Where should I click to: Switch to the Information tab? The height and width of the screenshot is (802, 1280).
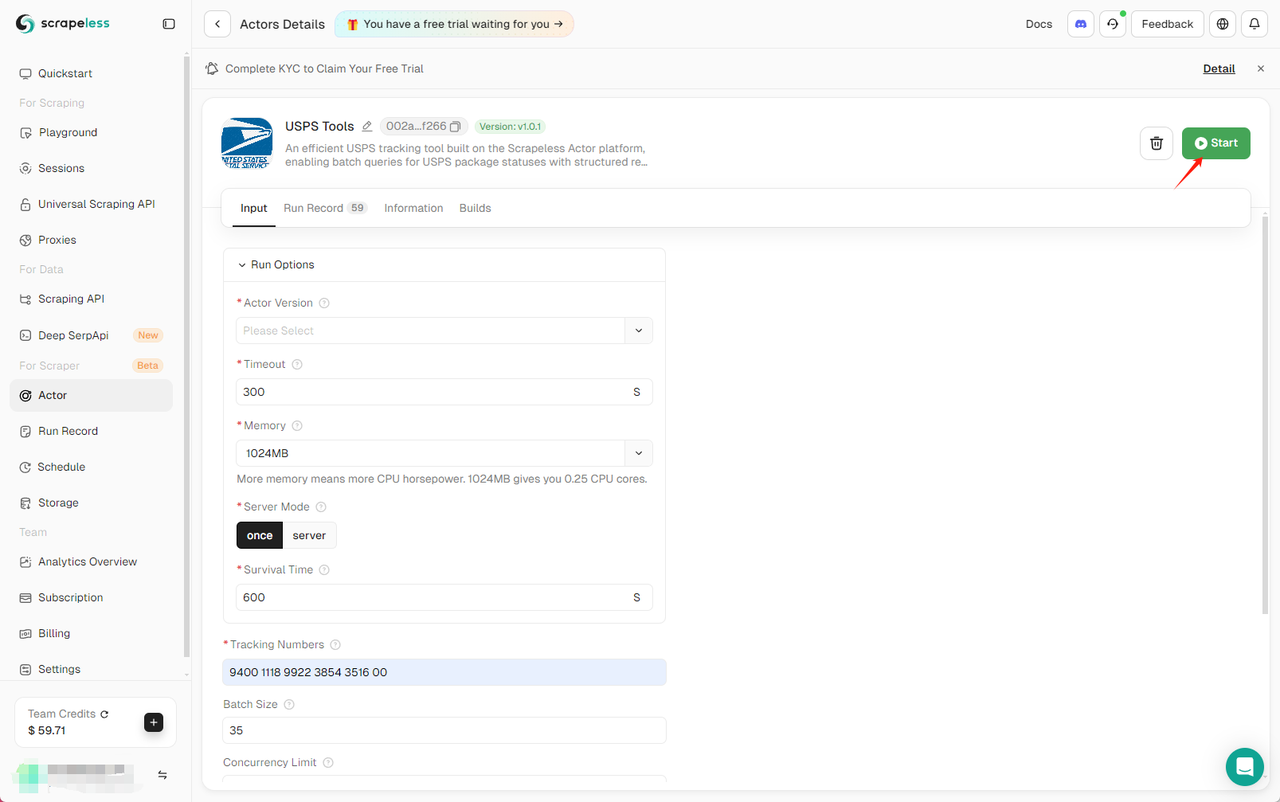click(x=413, y=208)
